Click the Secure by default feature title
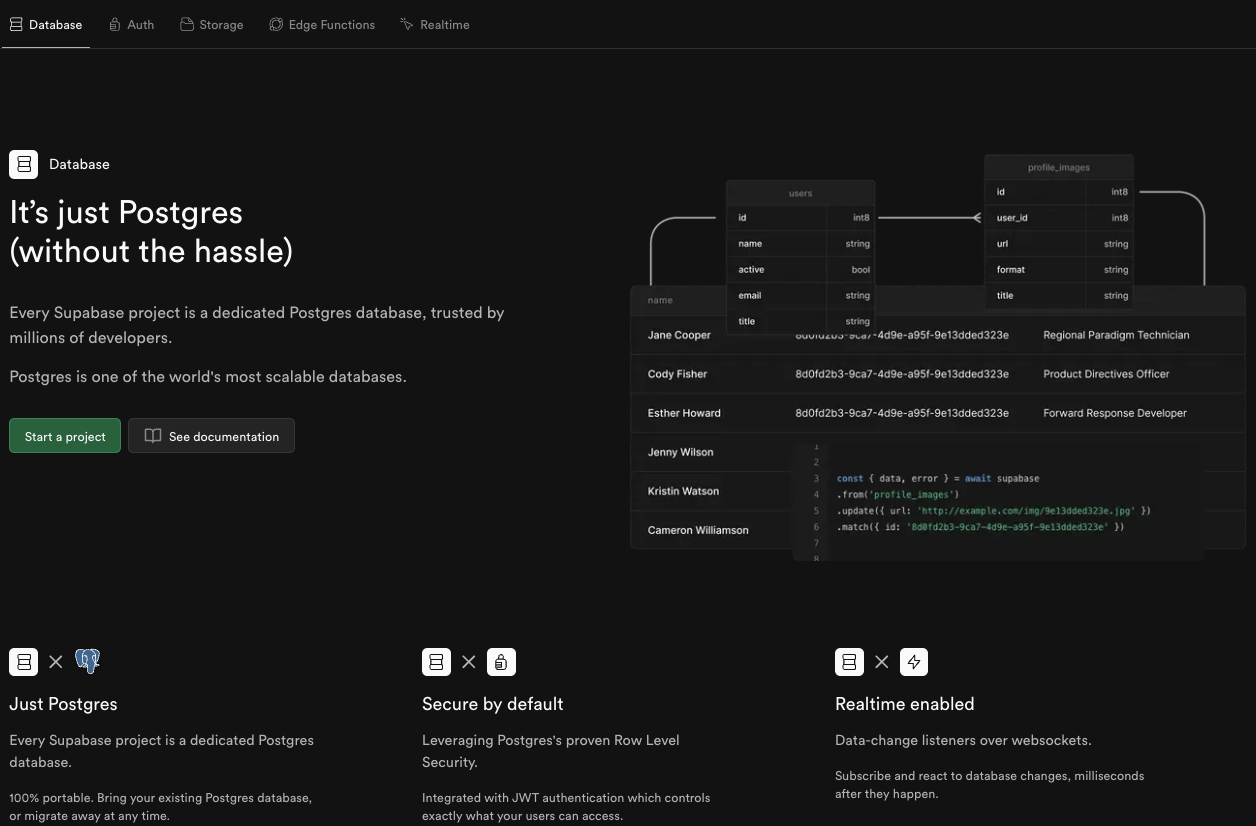The height and width of the screenshot is (826, 1256). click(x=493, y=704)
